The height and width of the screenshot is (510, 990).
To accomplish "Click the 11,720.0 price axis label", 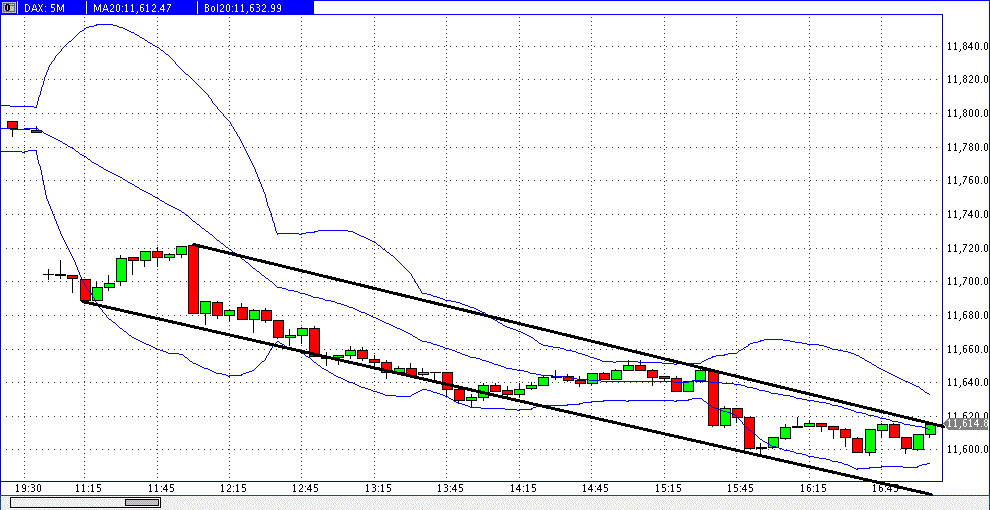I will click(967, 248).
